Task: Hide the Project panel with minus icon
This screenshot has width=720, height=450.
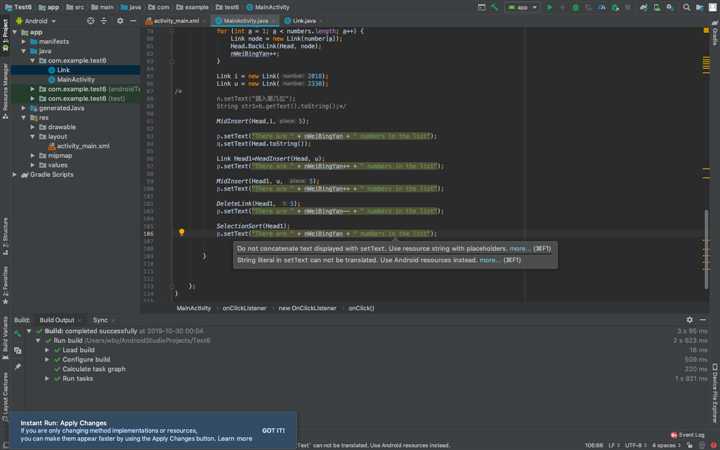Action: (133, 21)
